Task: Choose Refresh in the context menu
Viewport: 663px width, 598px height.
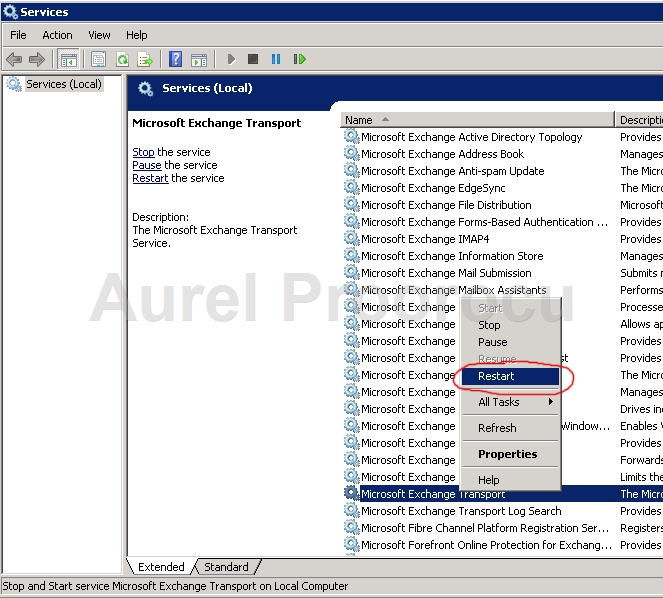Action: pos(510,428)
